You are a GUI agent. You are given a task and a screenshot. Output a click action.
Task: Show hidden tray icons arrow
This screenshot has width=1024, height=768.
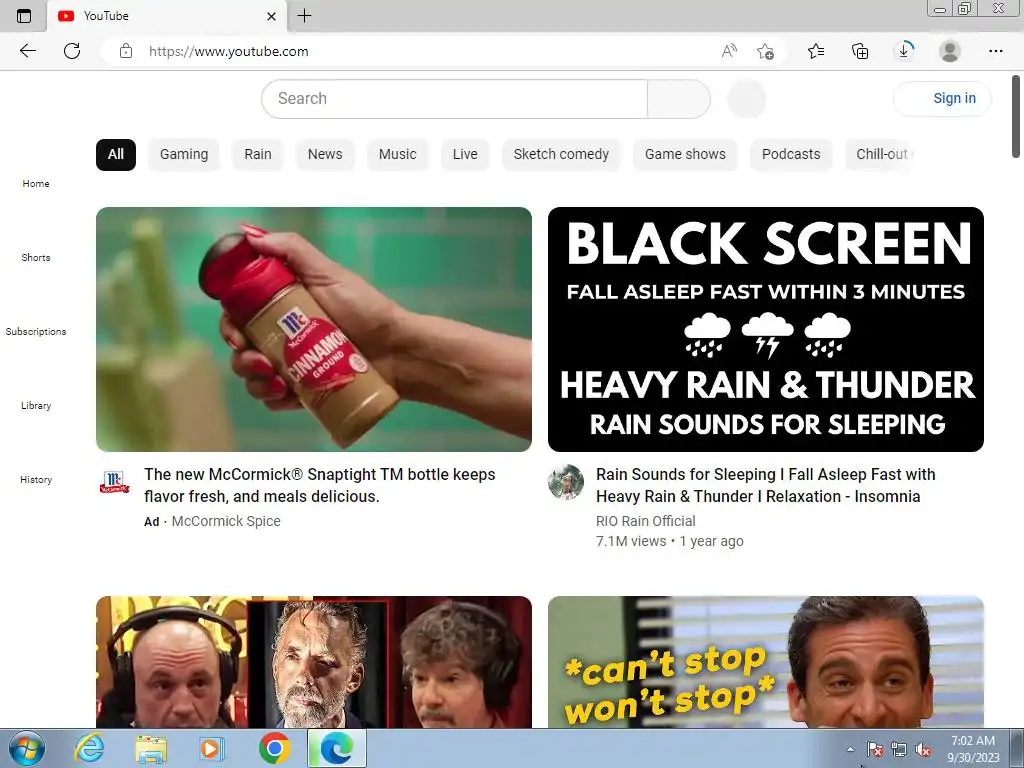coord(850,749)
